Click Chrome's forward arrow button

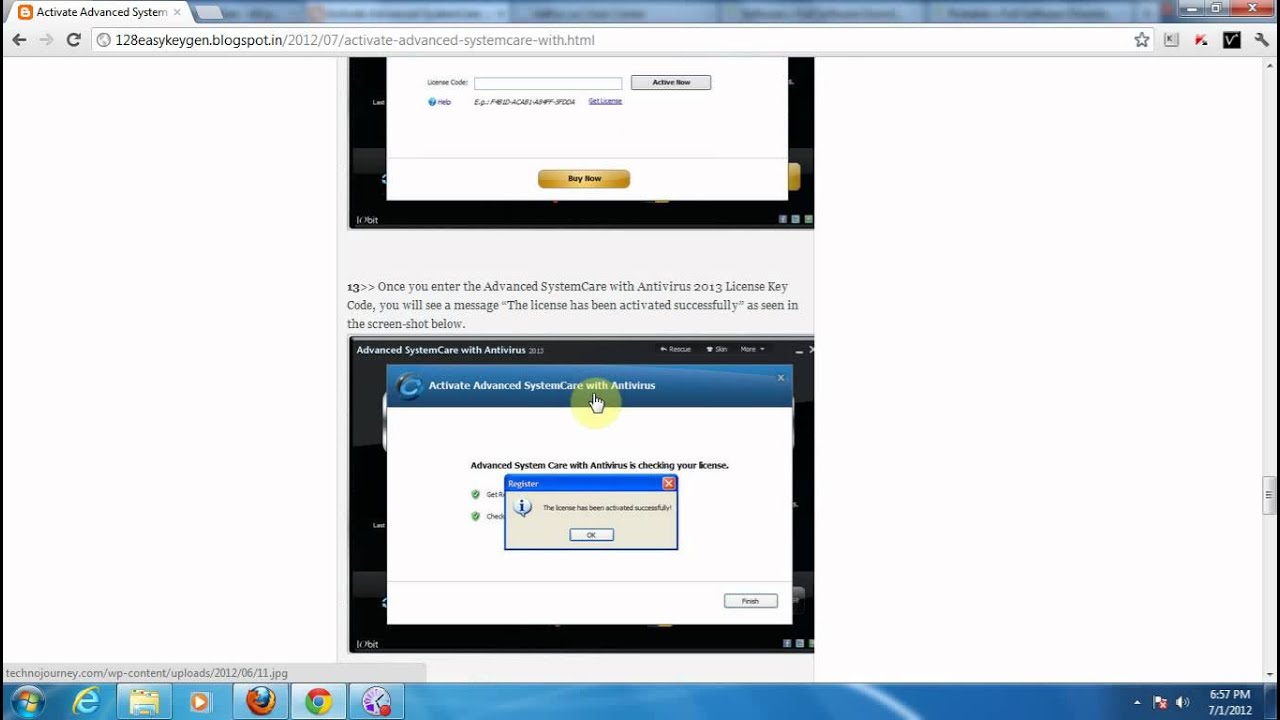(x=46, y=40)
